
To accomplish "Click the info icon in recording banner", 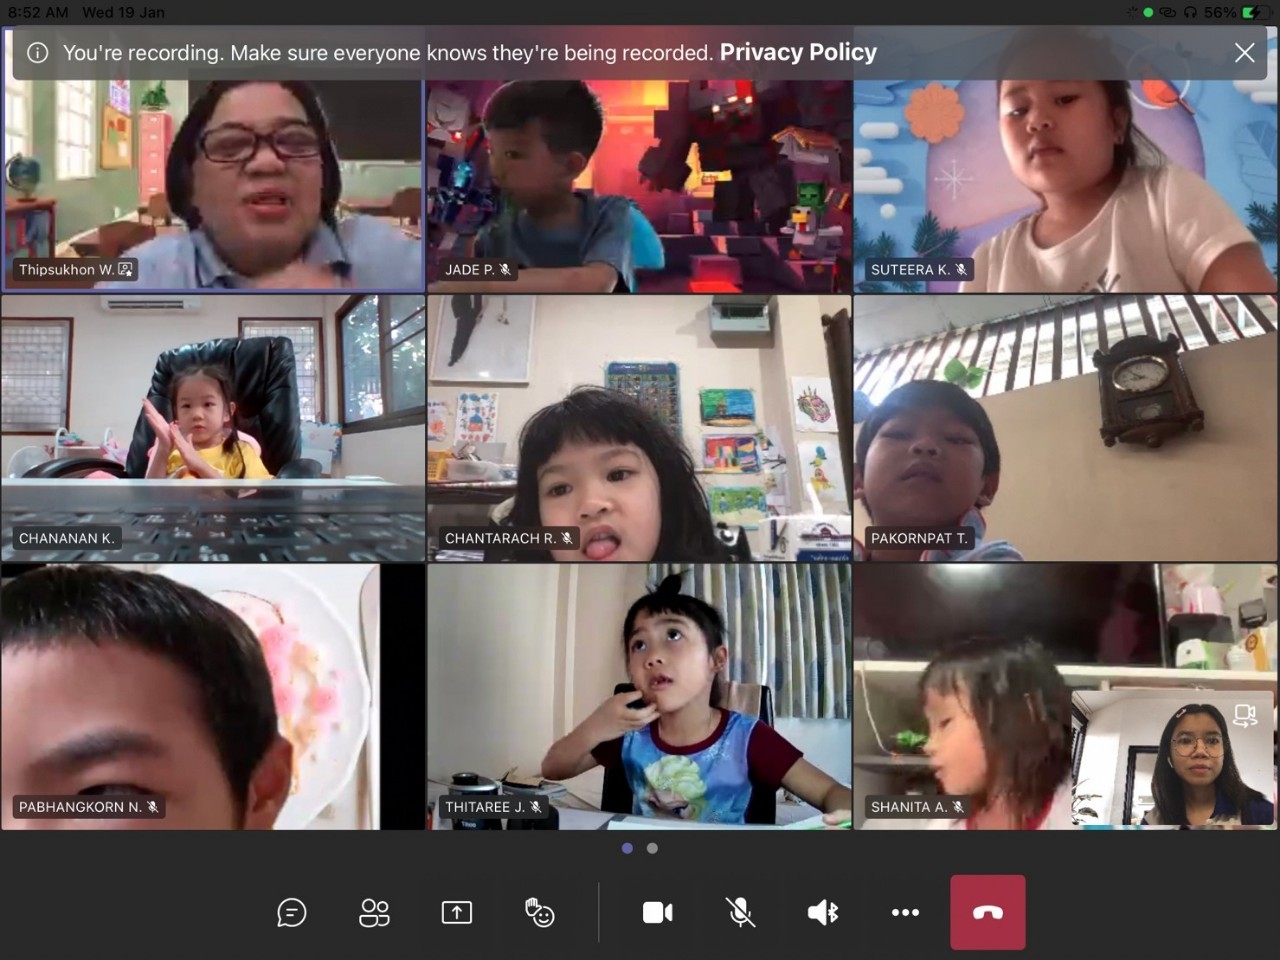I will (37, 53).
